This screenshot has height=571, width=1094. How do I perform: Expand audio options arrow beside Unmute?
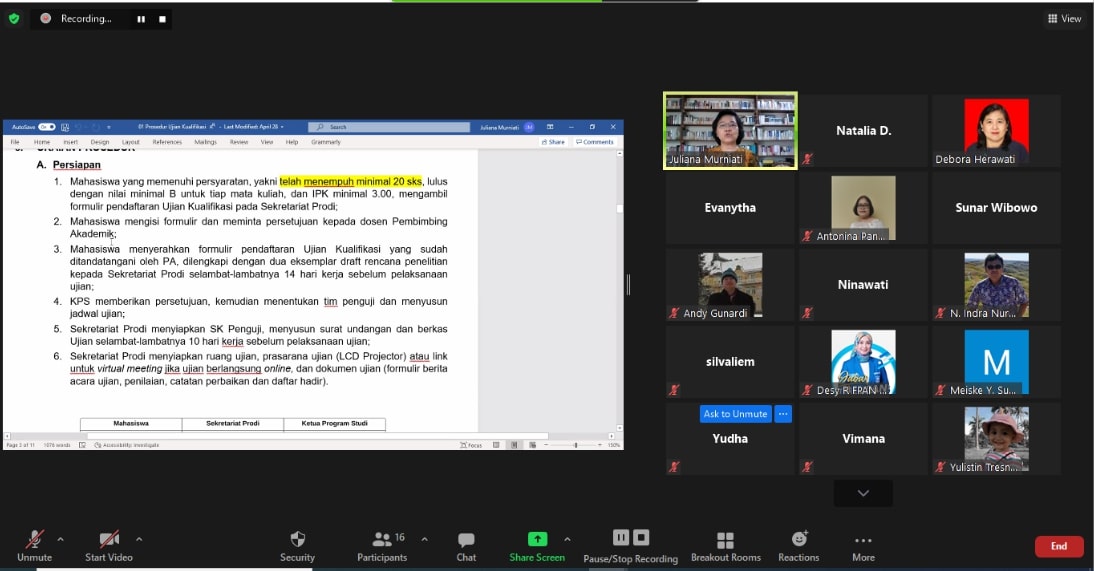(61, 539)
